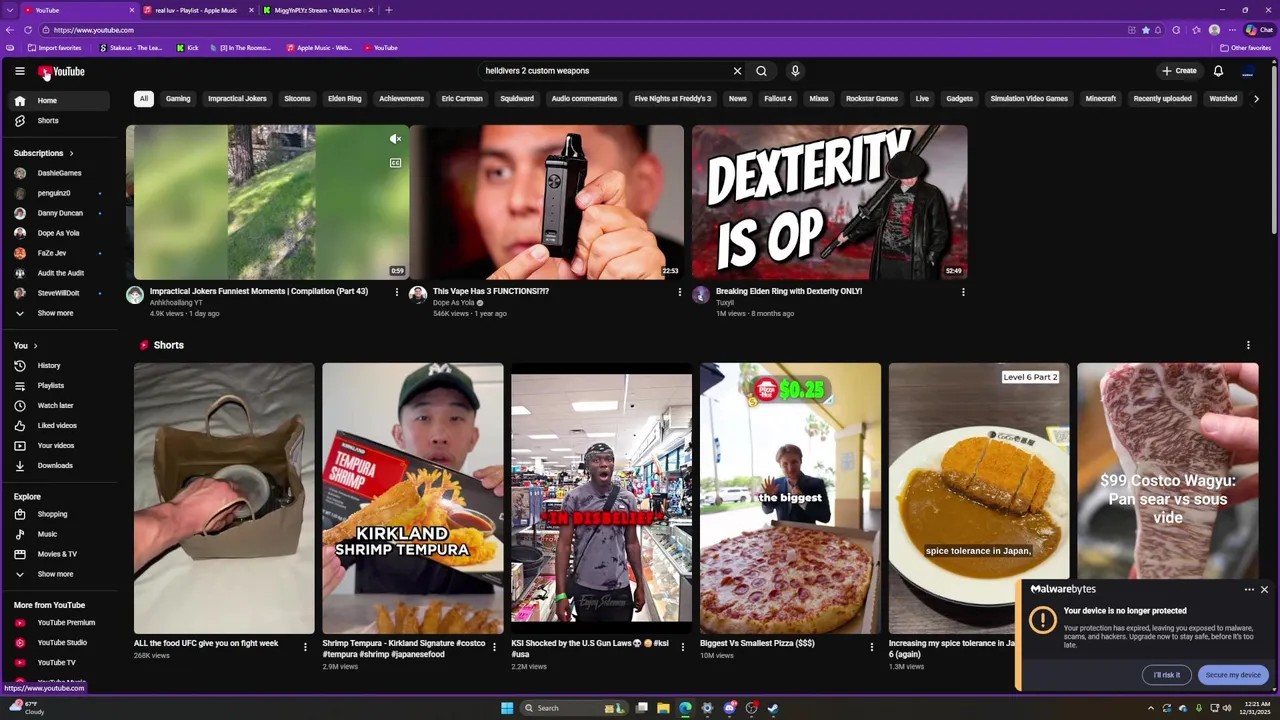This screenshot has height=720, width=1280.
Task: Open the notifications bell
Action: point(1218,71)
